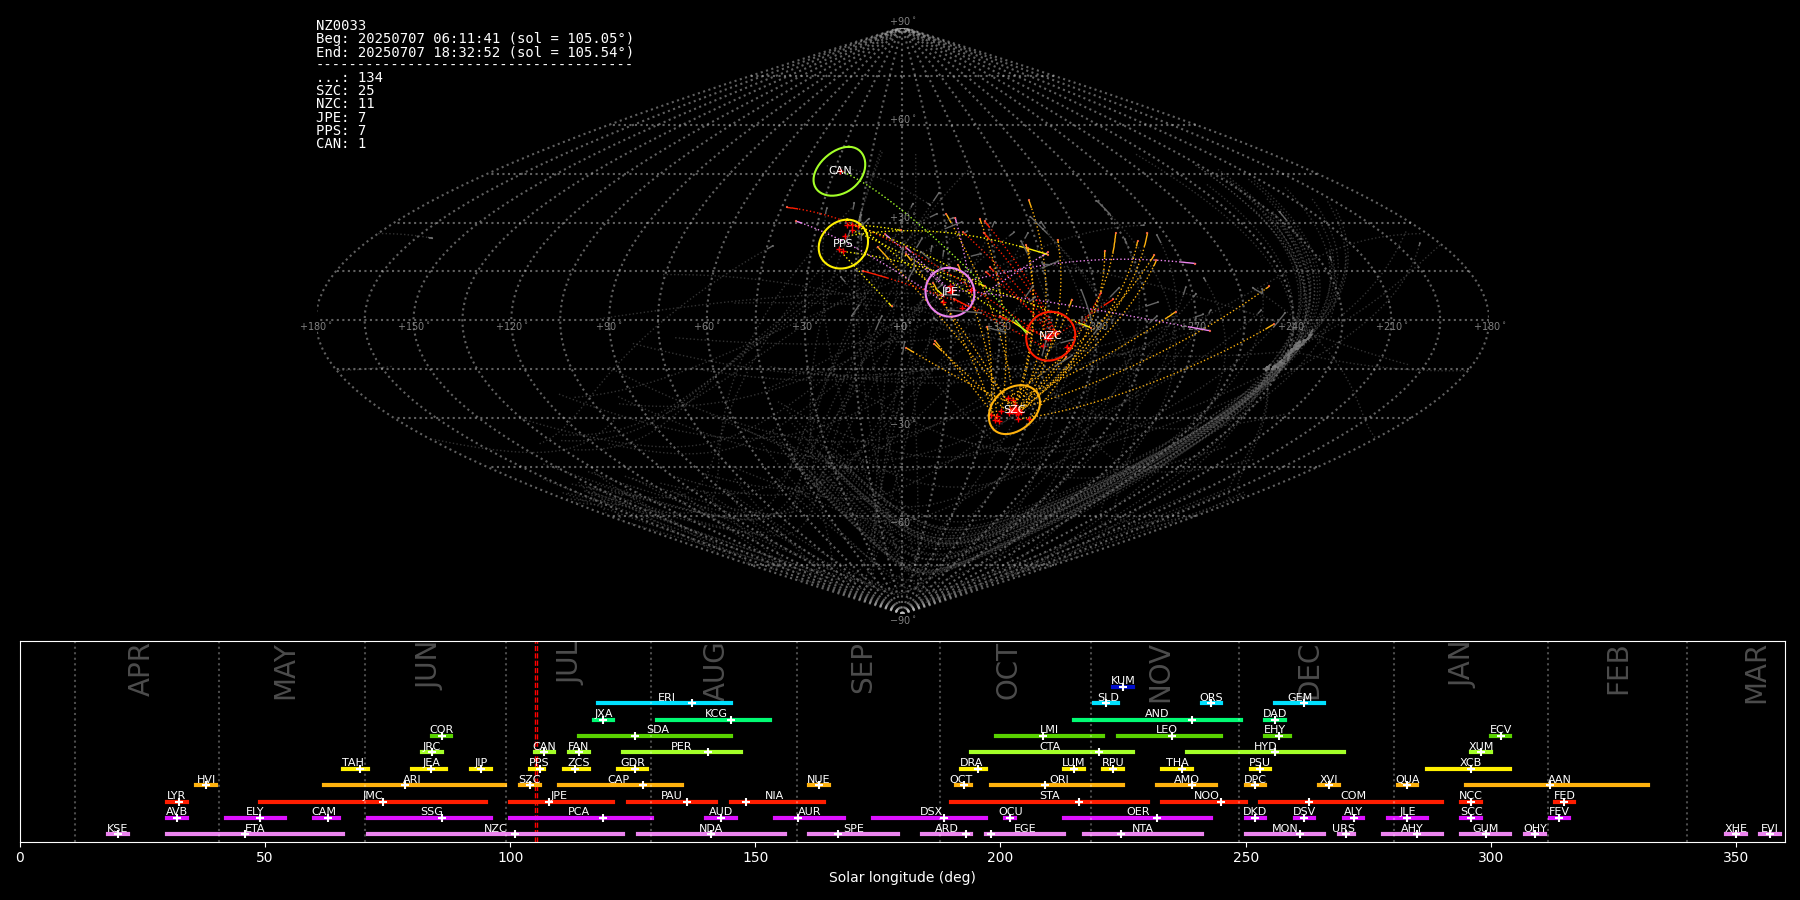Click the 'JPE: 7' legend entry
Viewport: 1800px width, 900px height.
(341, 117)
